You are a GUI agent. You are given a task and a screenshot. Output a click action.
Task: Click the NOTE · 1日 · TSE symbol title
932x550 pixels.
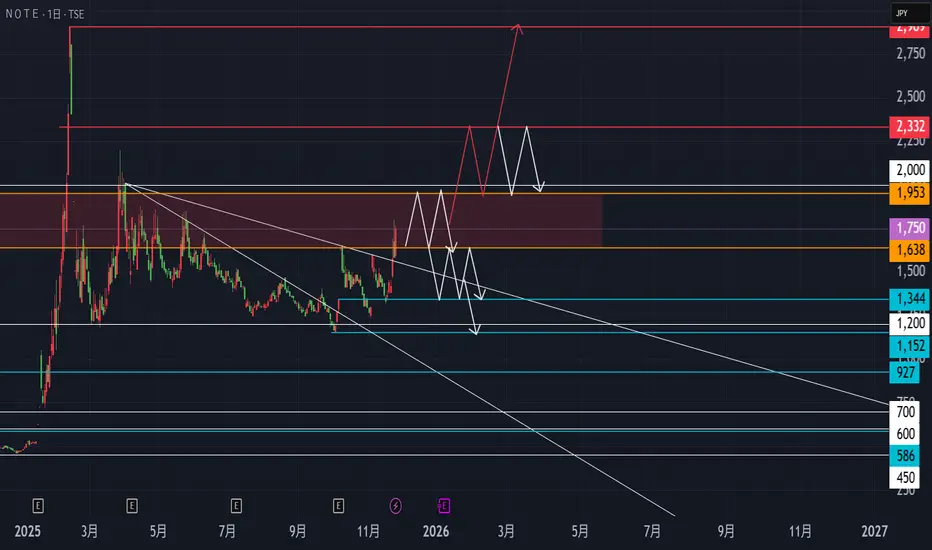(x=45, y=14)
